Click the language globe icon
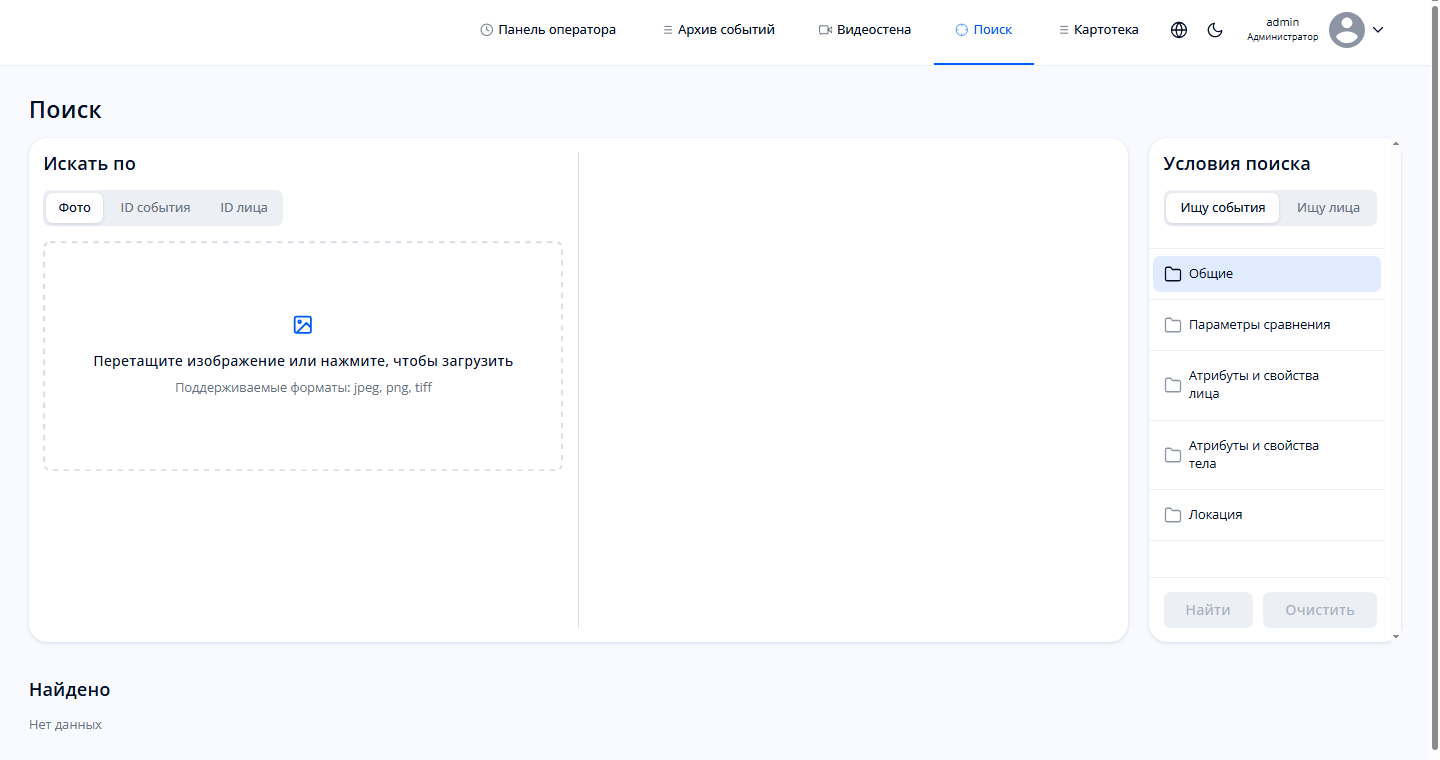 [1179, 30]
